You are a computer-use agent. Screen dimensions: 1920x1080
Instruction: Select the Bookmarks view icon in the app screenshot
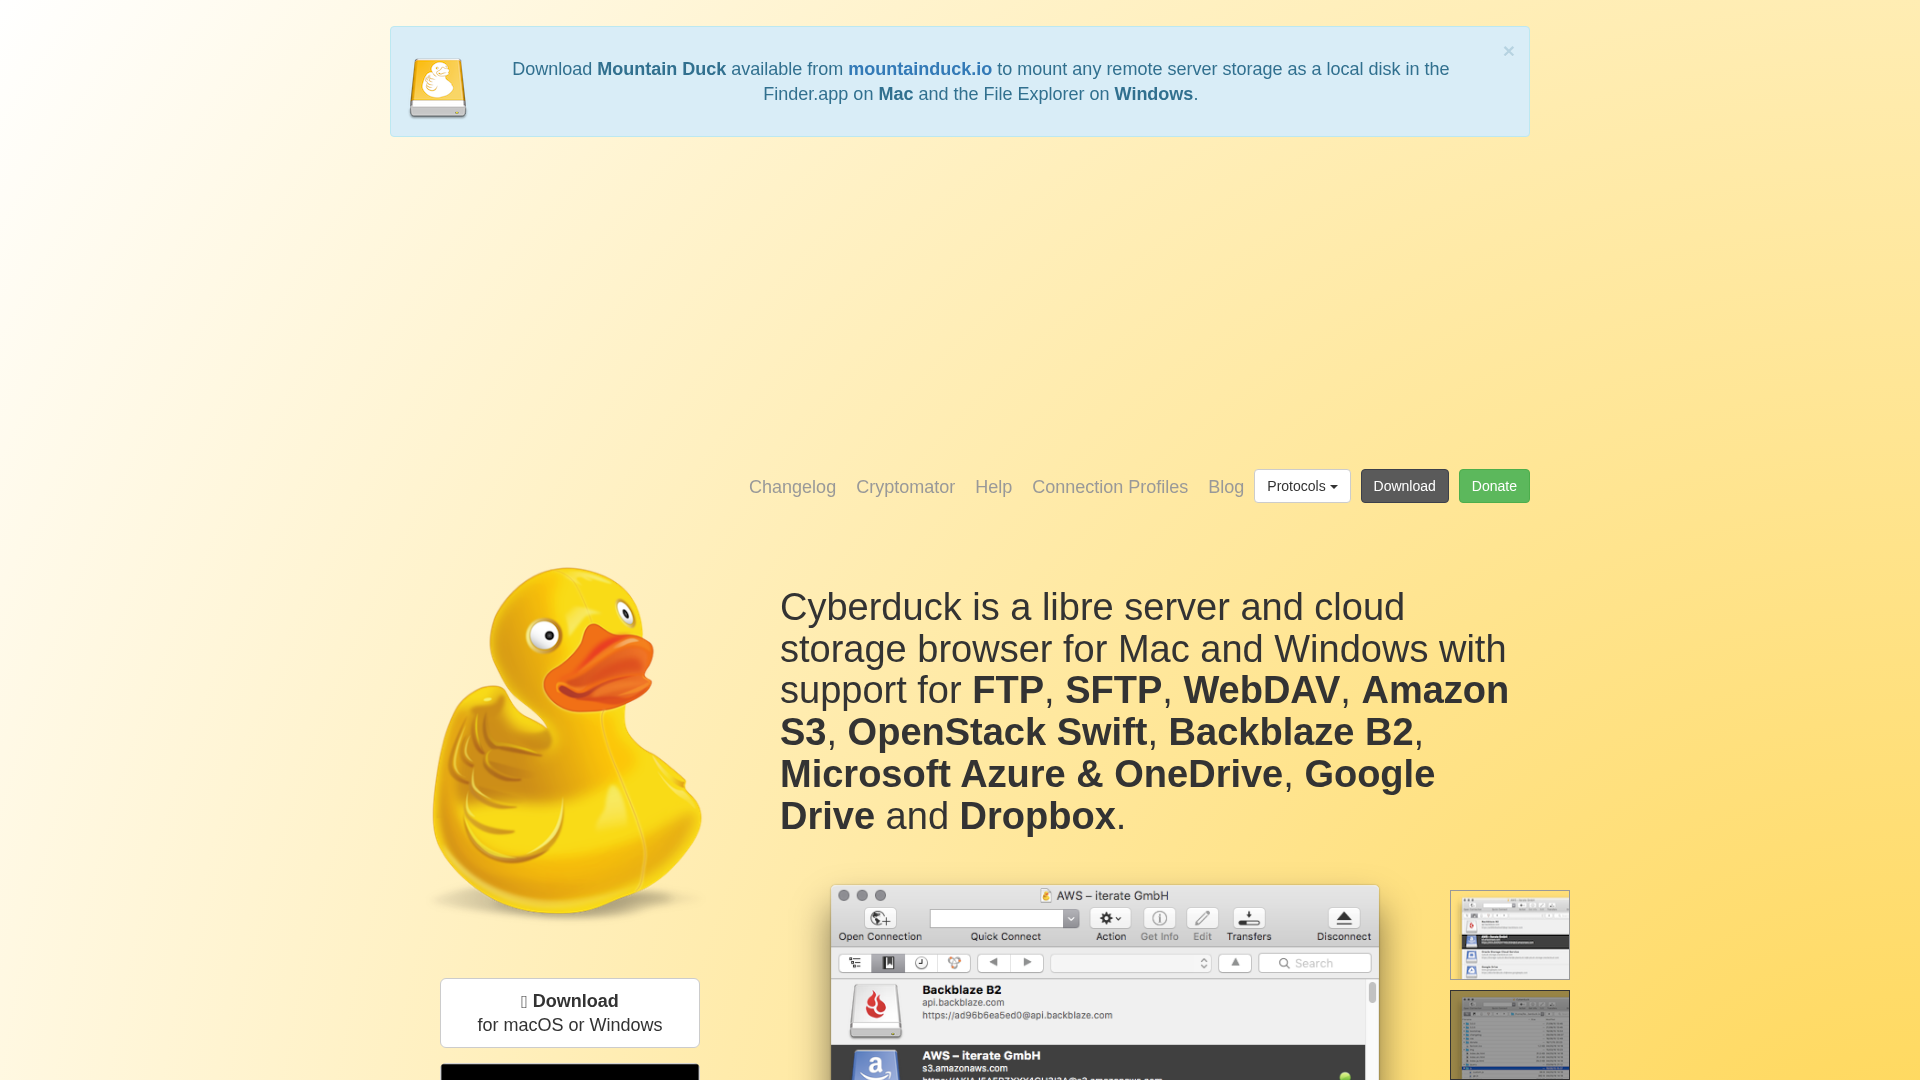coord(888,963)
